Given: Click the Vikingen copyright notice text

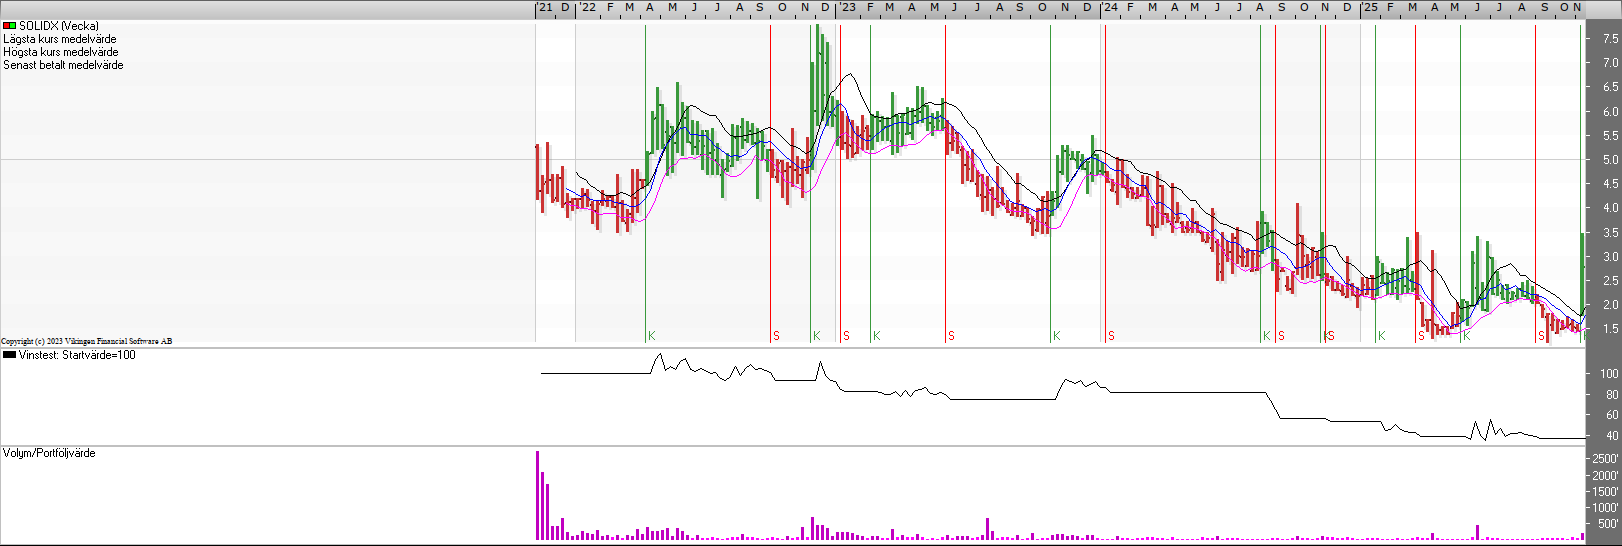Looking at the screenshot, I should tap(87, 342).
